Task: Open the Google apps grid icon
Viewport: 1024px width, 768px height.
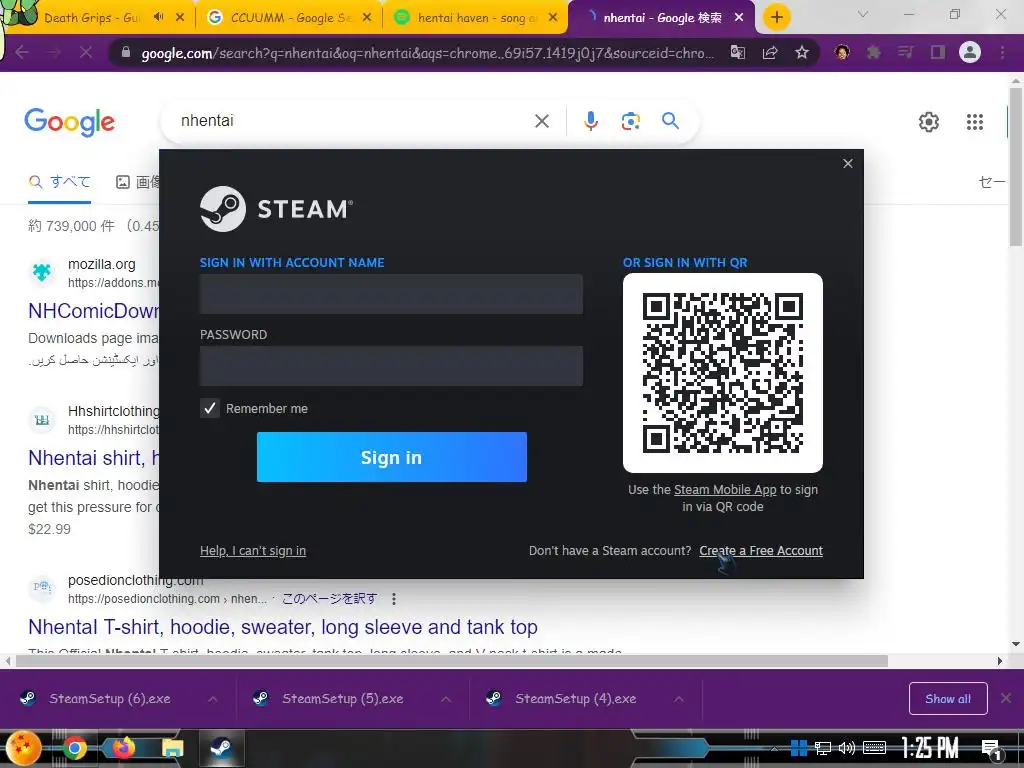Action: point(974,121)
